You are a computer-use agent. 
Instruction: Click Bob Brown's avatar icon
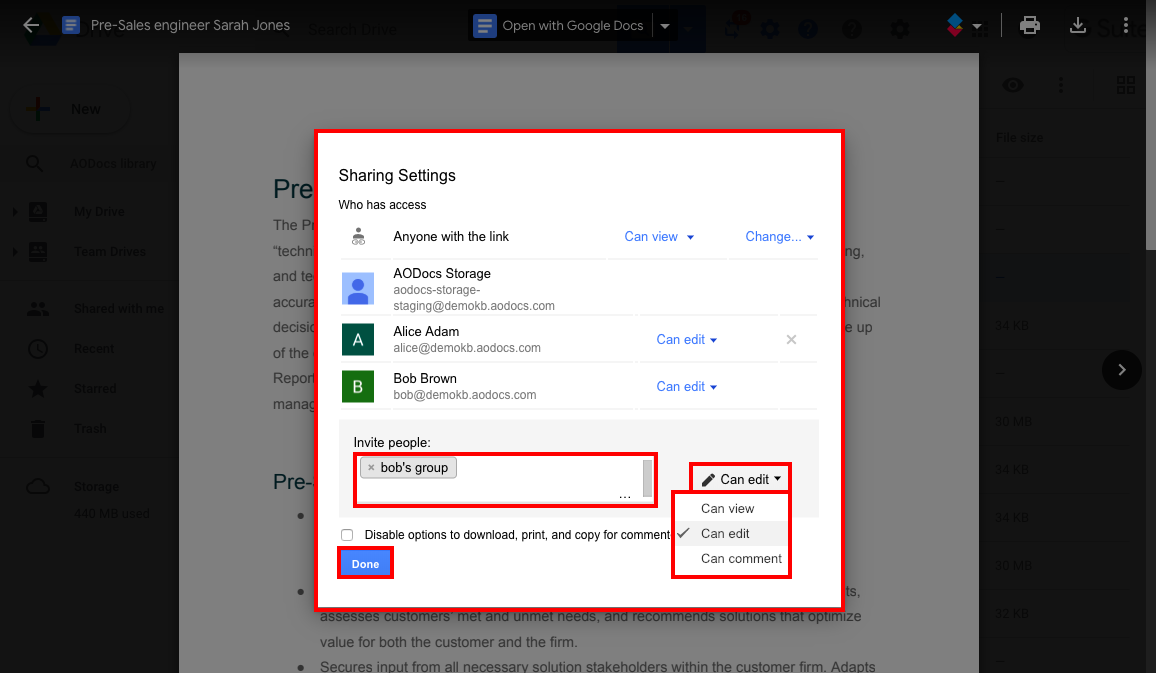point(358,387)
